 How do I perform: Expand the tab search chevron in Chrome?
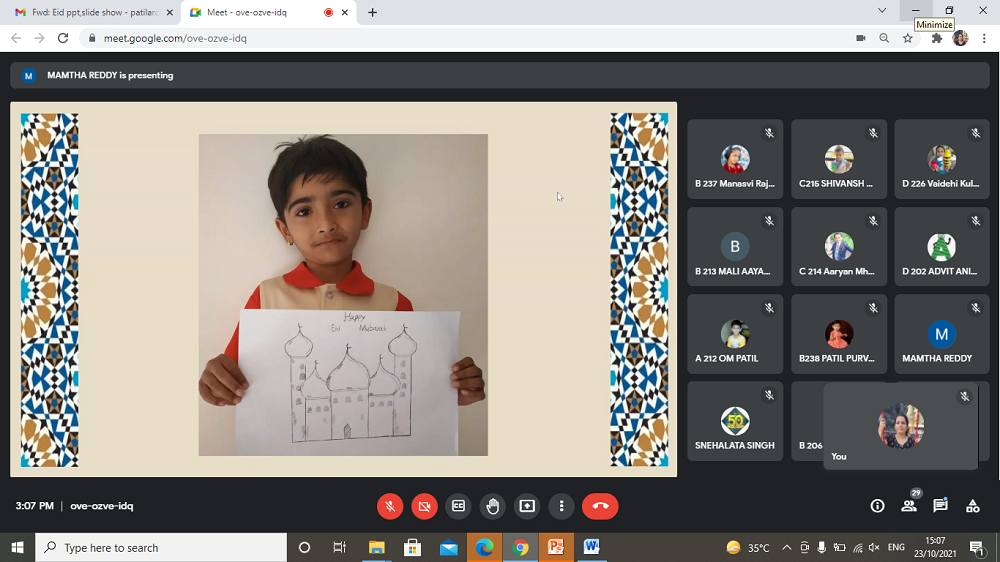pos(881,11)
